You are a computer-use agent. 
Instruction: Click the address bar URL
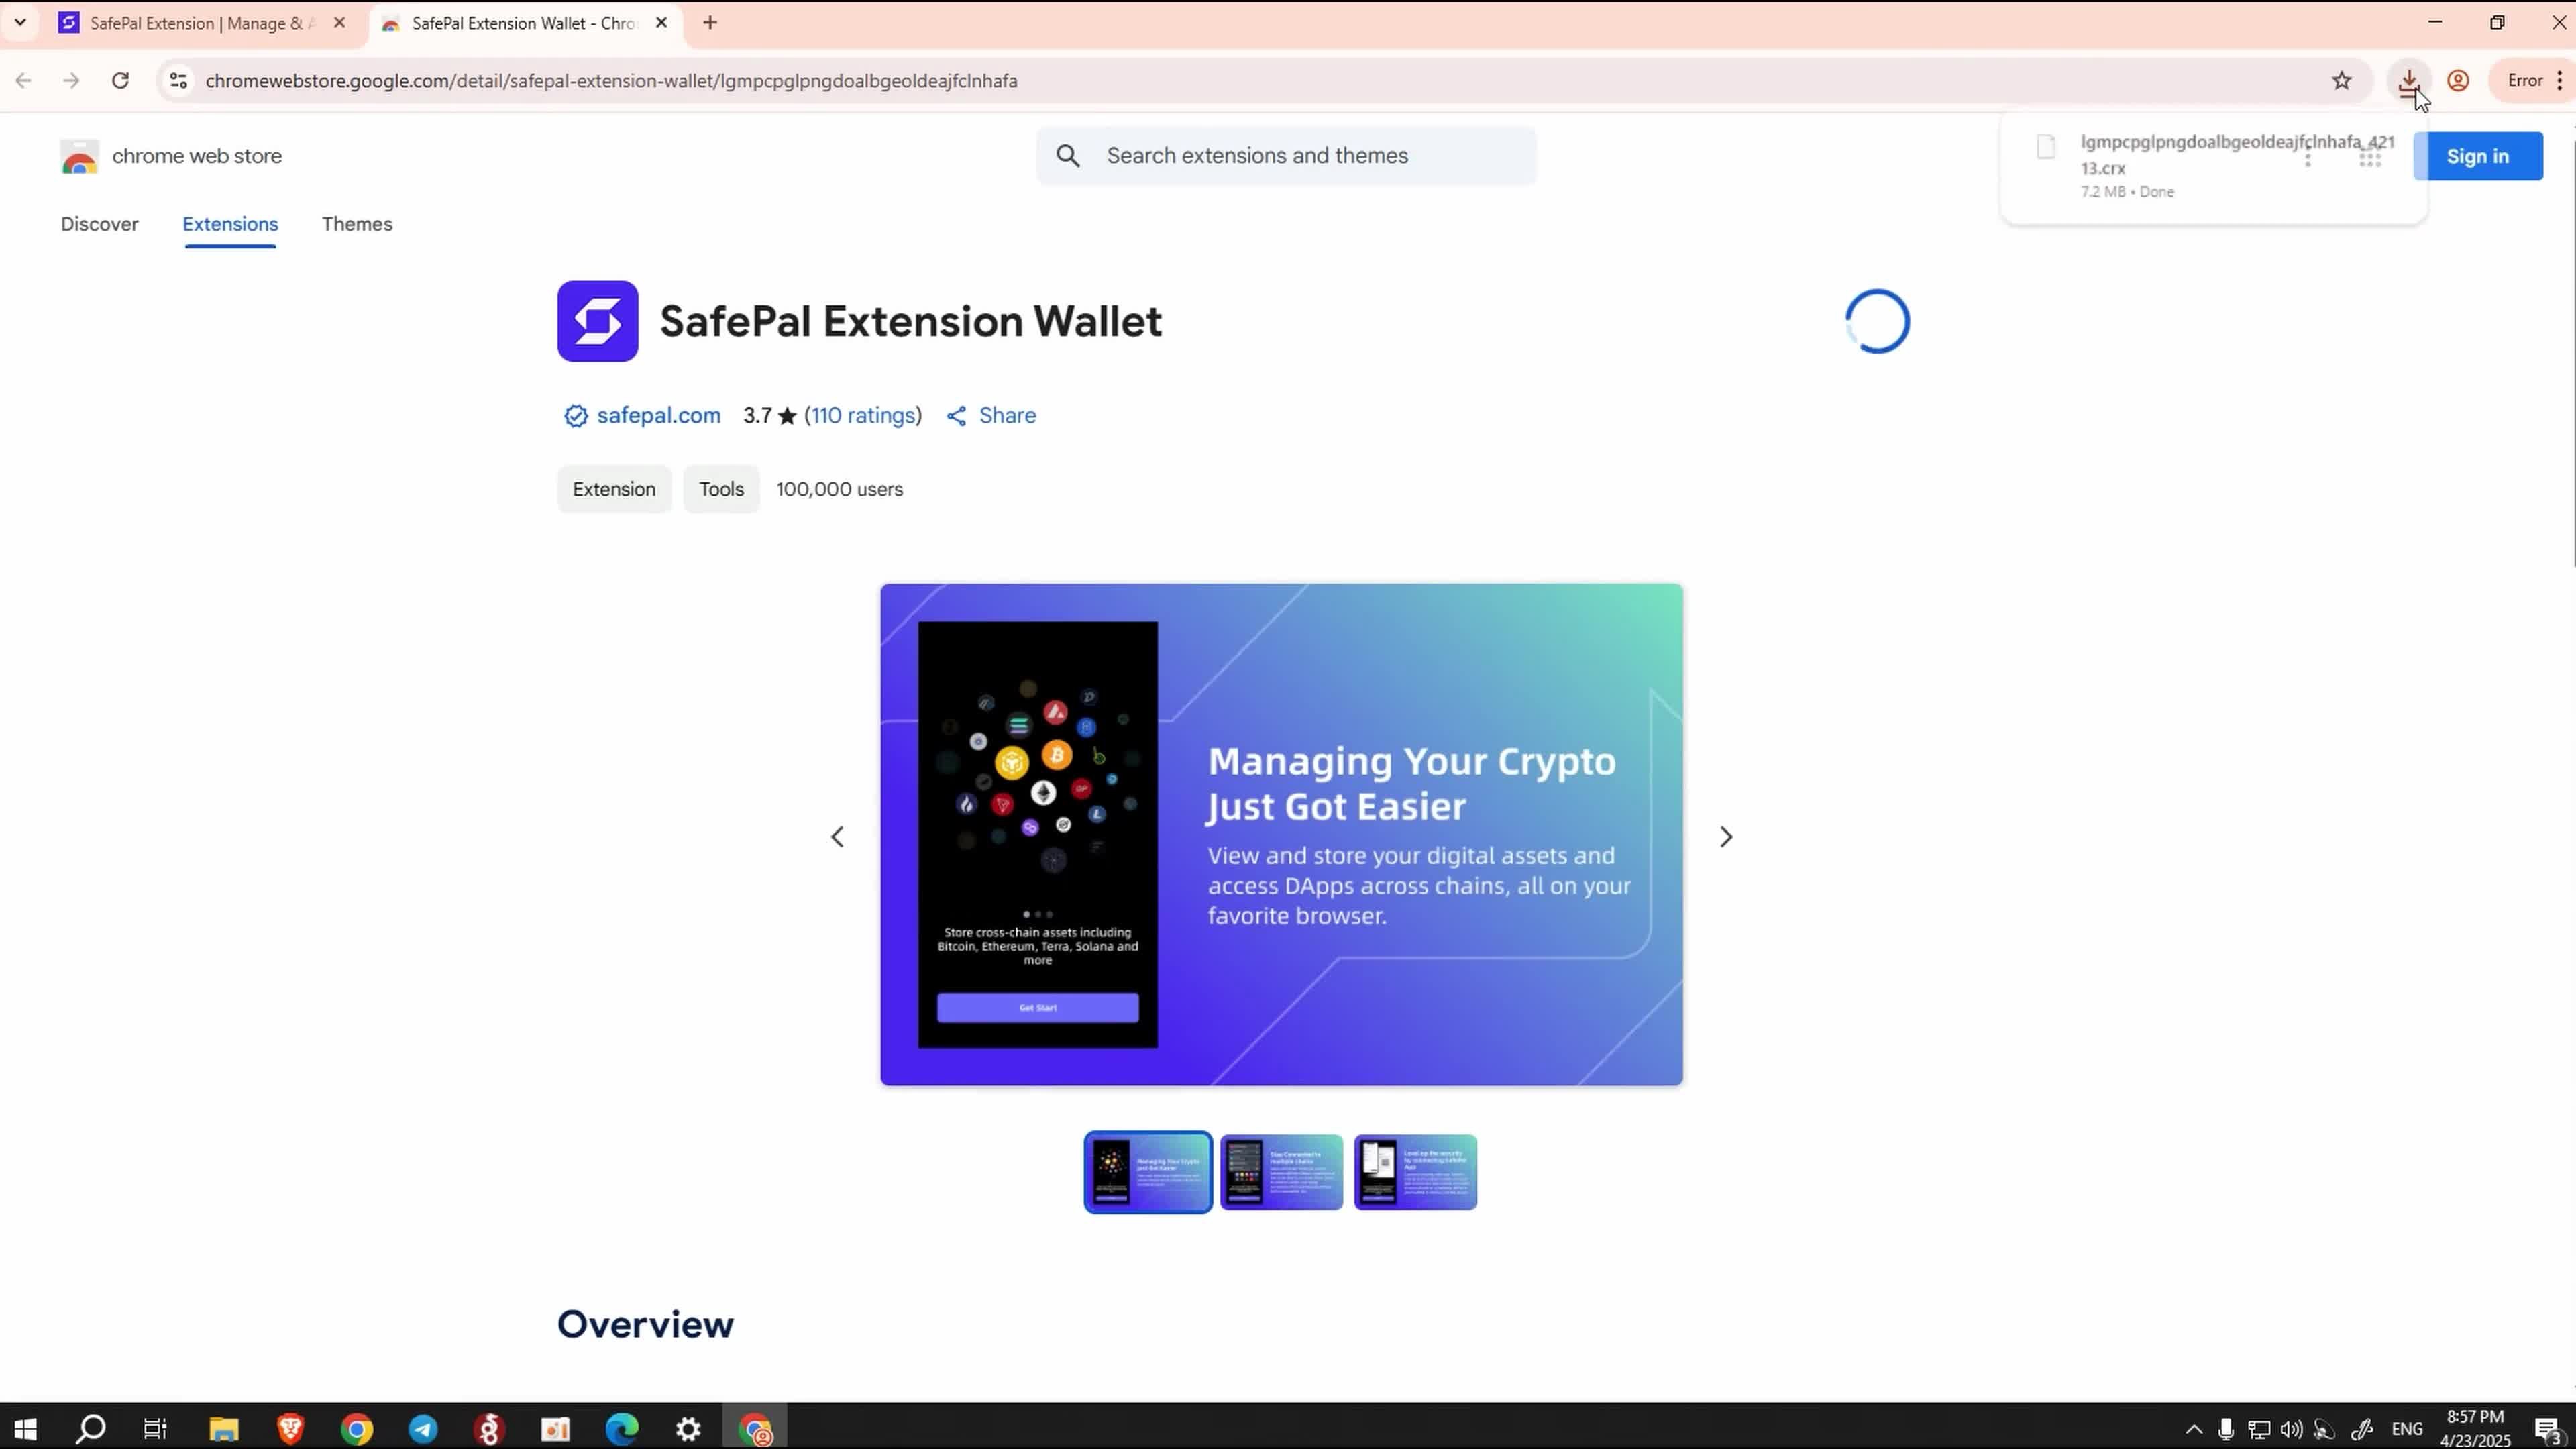pos(611,81)
